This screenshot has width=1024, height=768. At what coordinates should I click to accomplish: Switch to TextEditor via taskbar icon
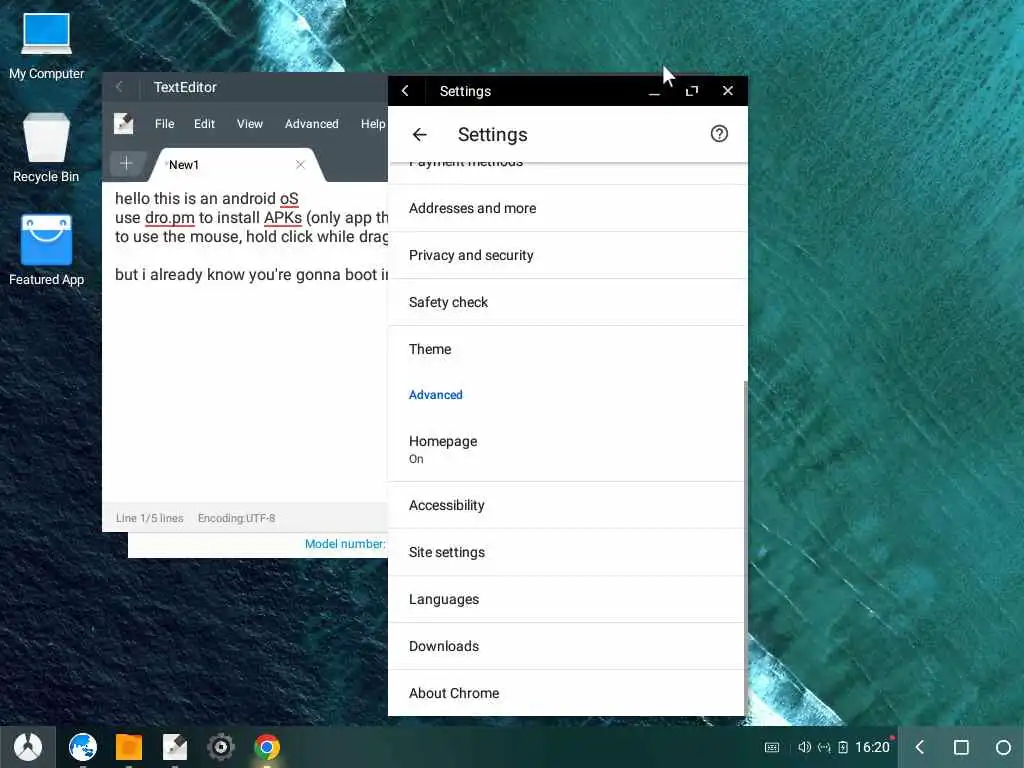click(x=174, y=746)
